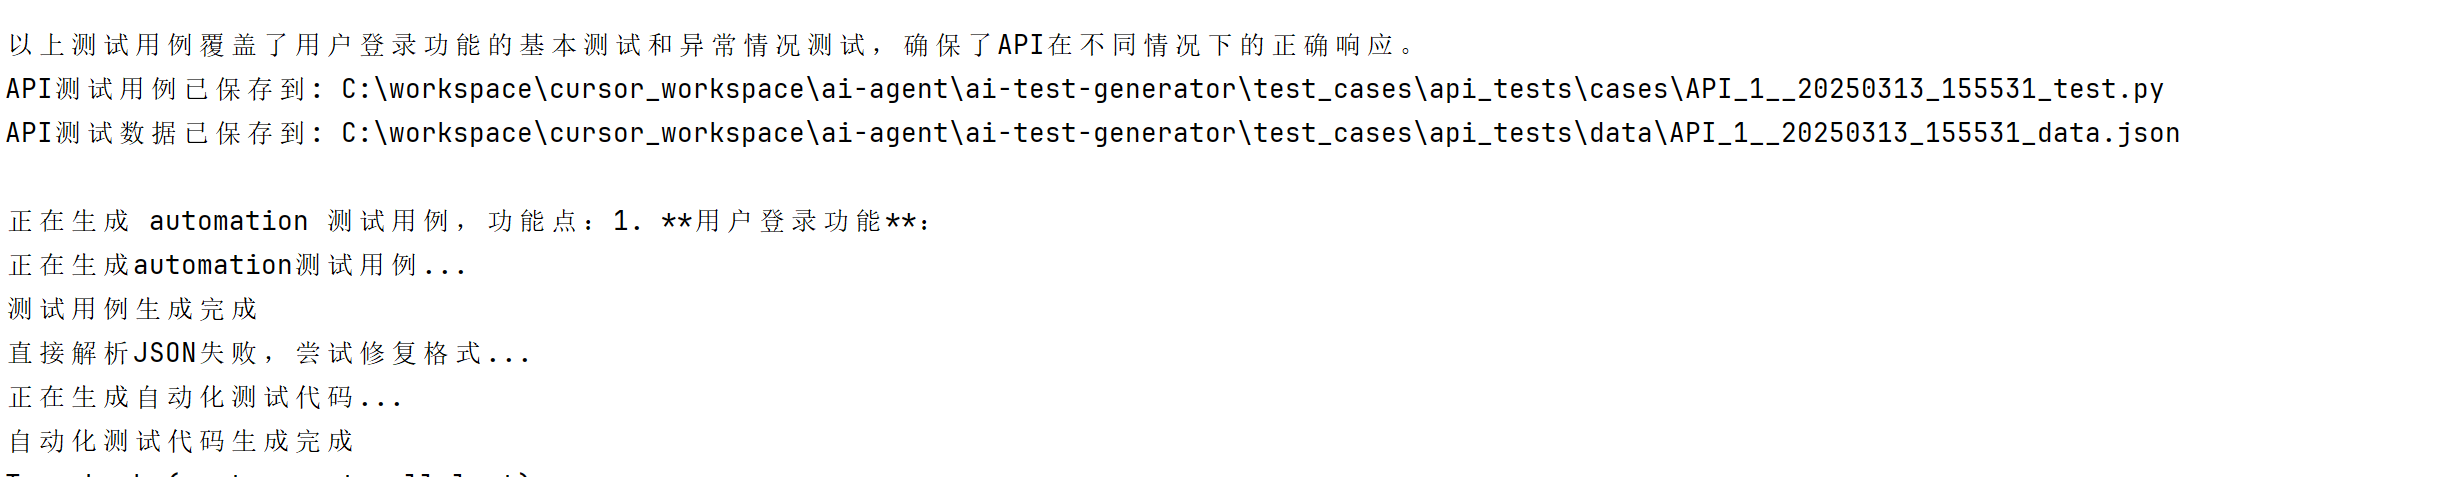The image size is (2461, 477).
Task: Click the "尝试修复格式..." text
Action: coord(412,354)
